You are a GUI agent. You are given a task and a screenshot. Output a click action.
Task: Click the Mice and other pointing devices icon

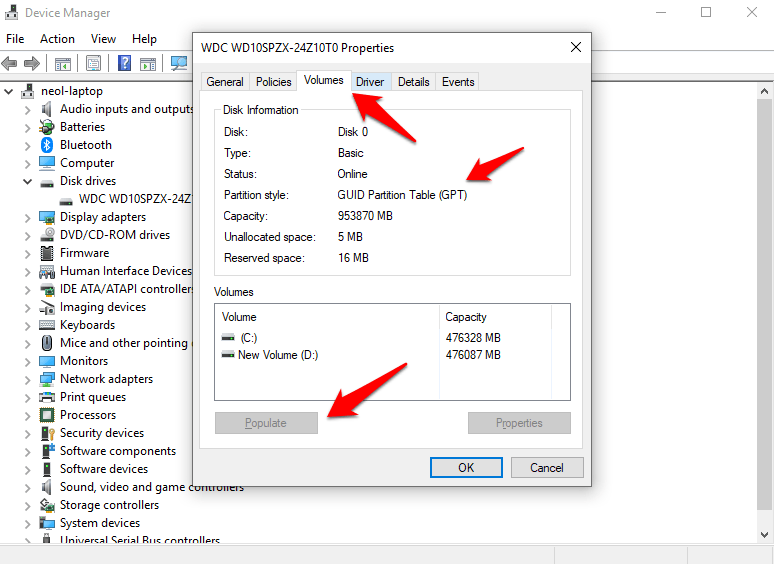coord(47,343)
